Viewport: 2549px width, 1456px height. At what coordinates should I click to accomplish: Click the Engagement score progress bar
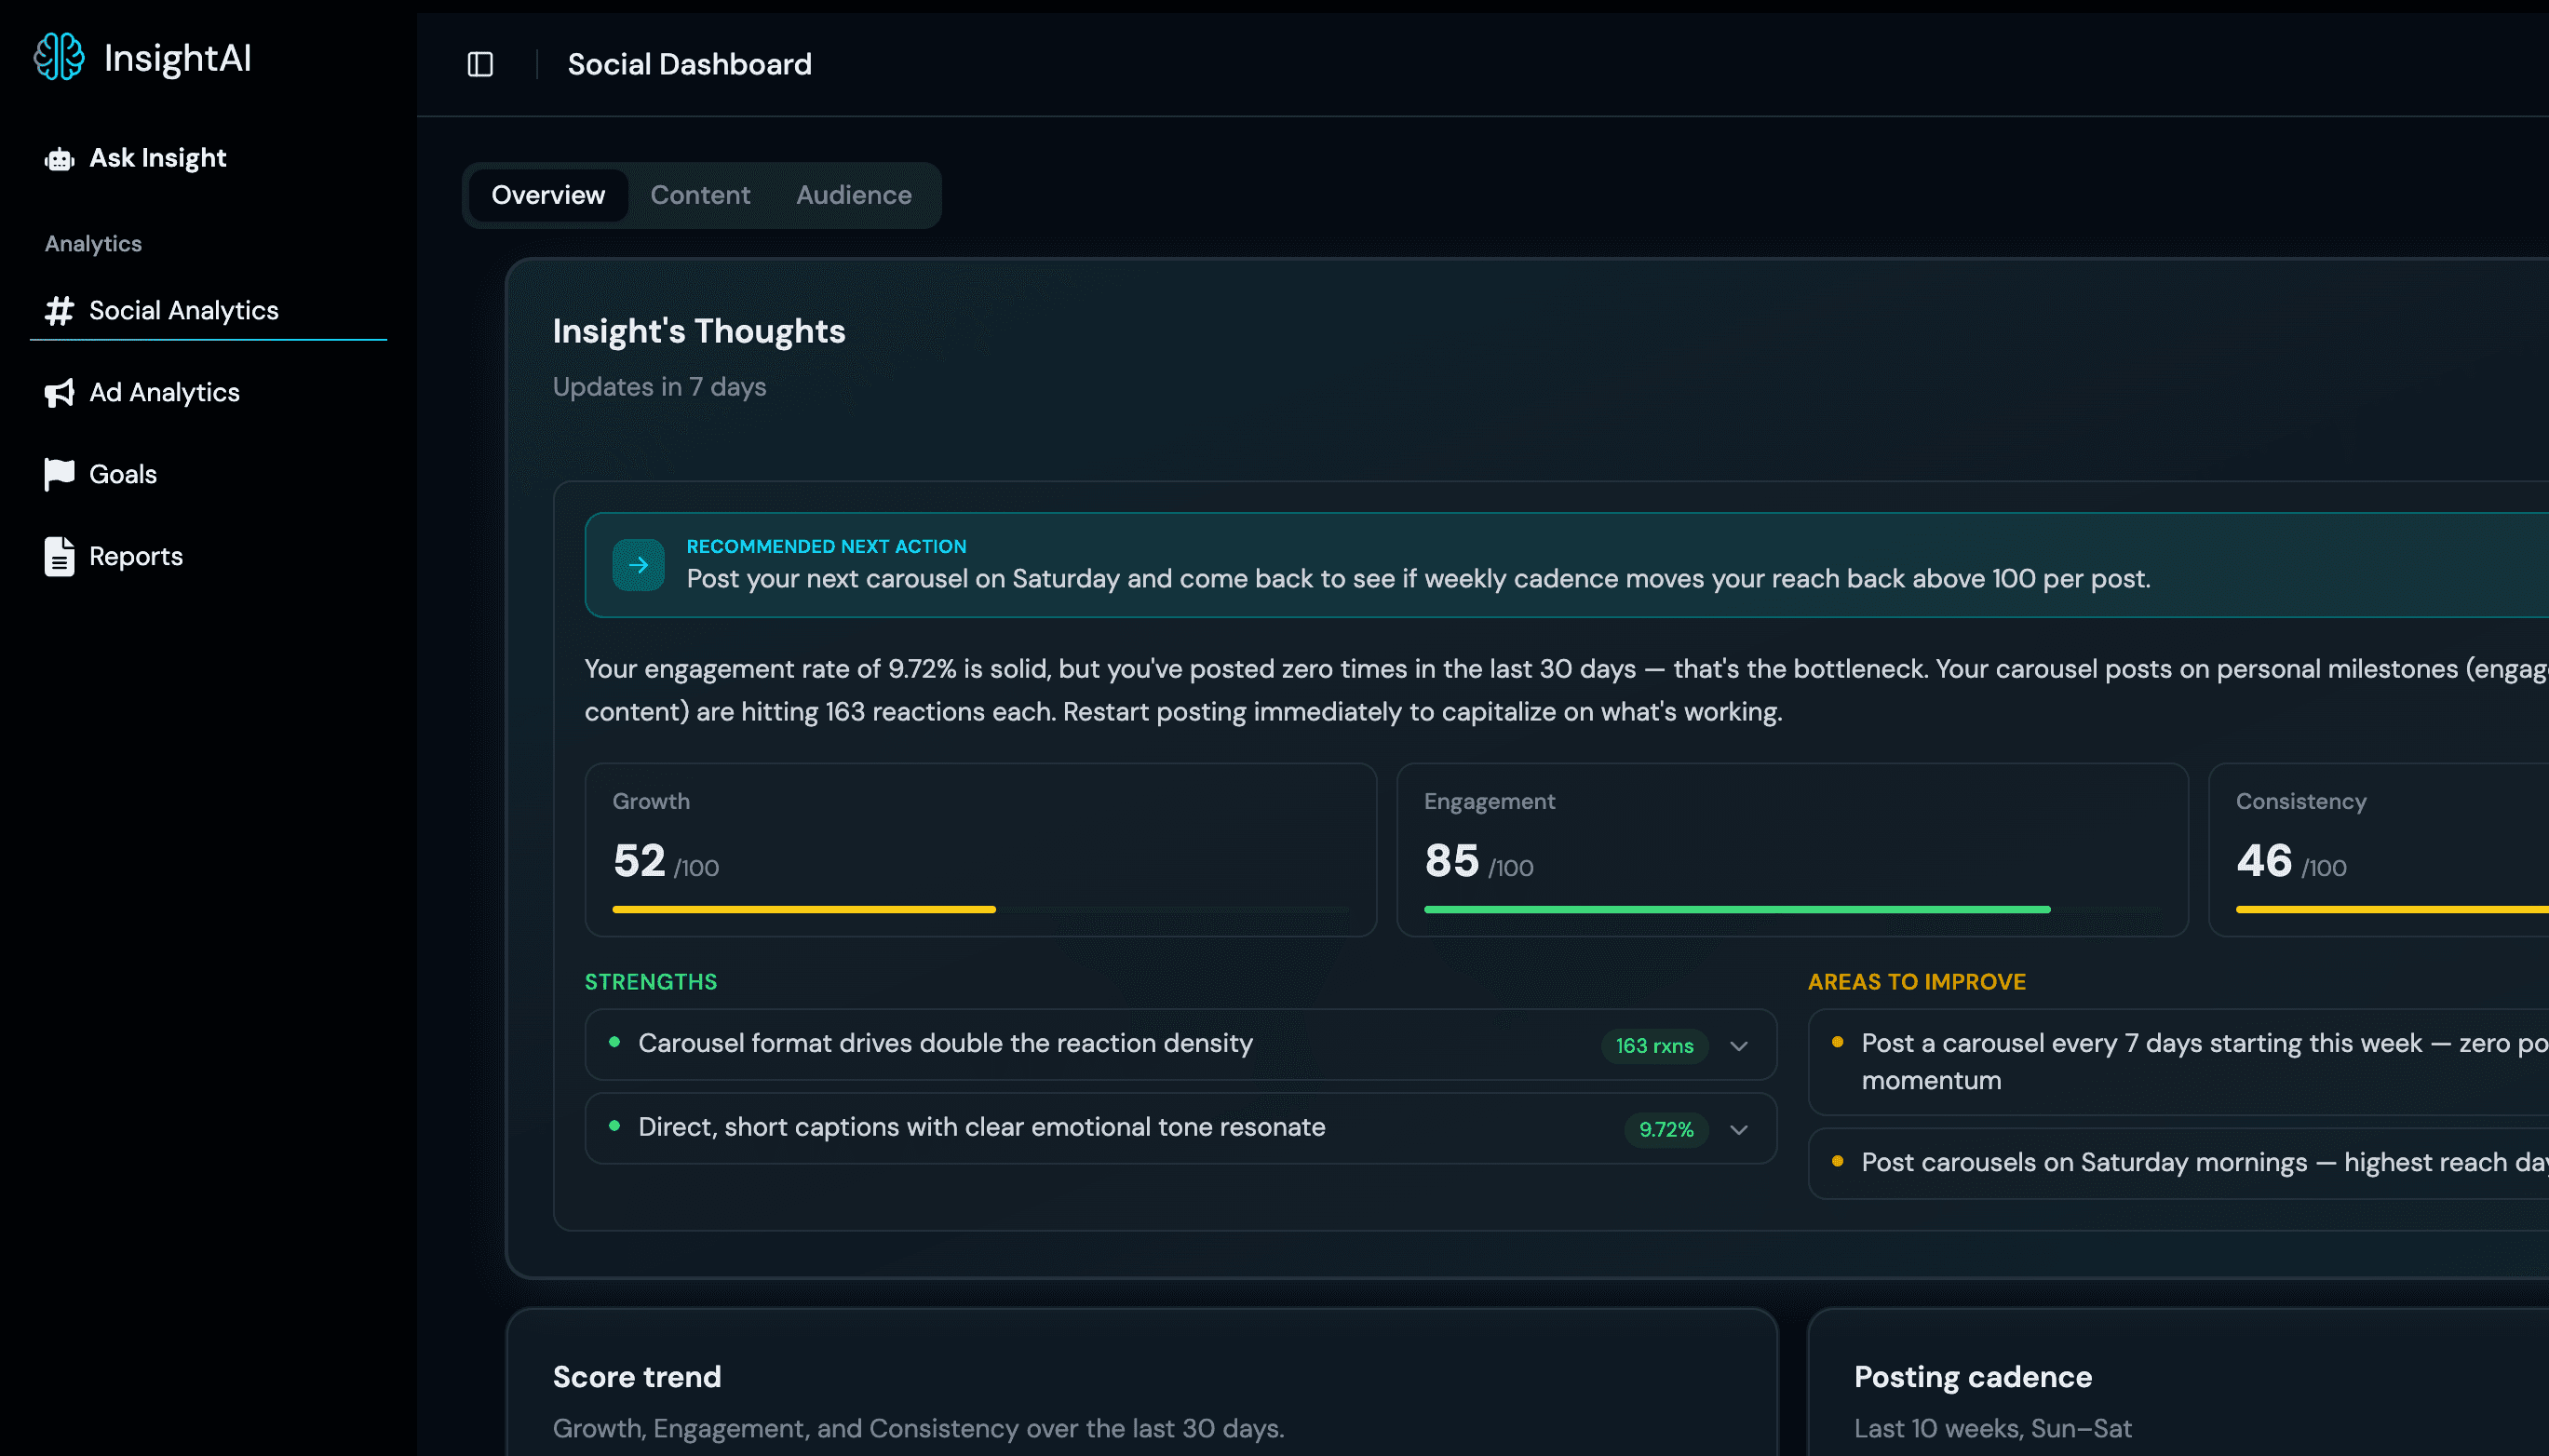[1792, 910]
